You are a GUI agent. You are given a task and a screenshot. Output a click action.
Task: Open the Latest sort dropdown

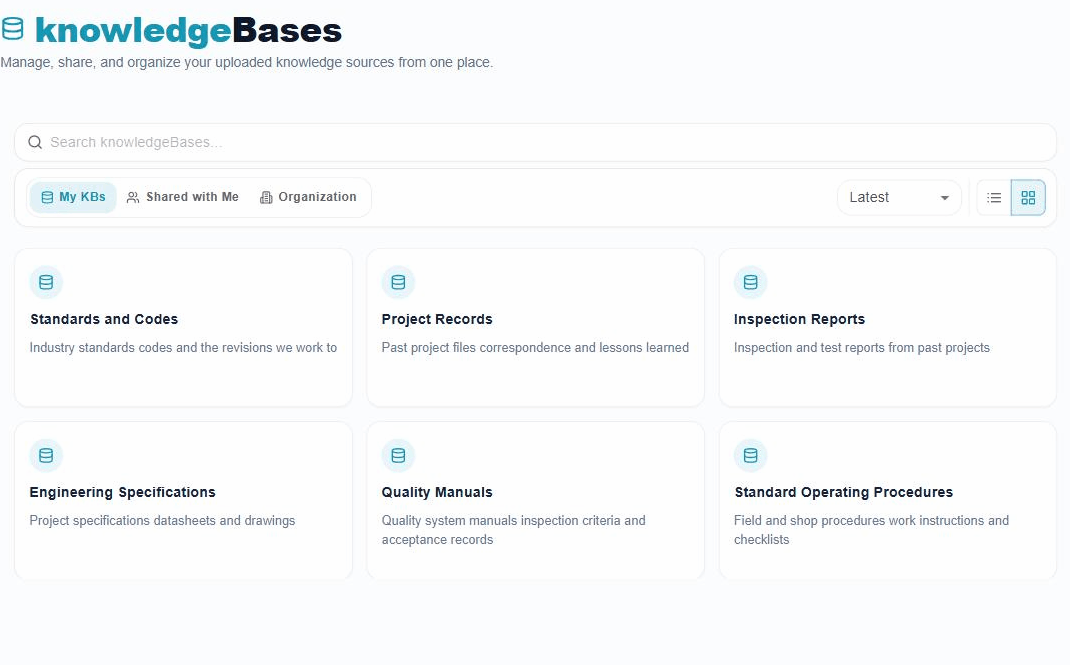pyautogui.click(x=899, y=198)
